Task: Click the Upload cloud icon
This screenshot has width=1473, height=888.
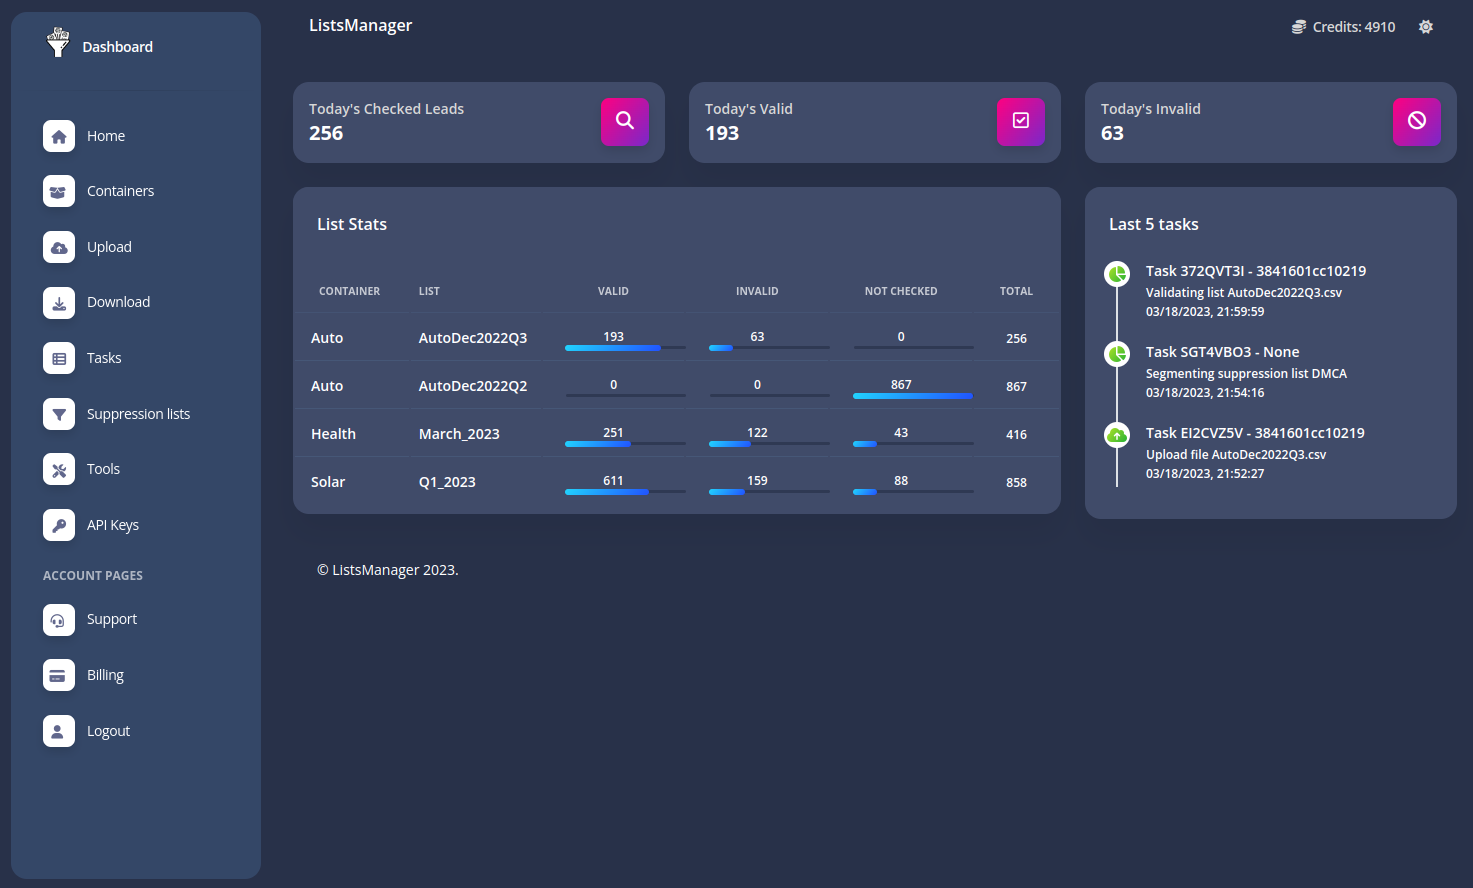Action: [59, 247]
